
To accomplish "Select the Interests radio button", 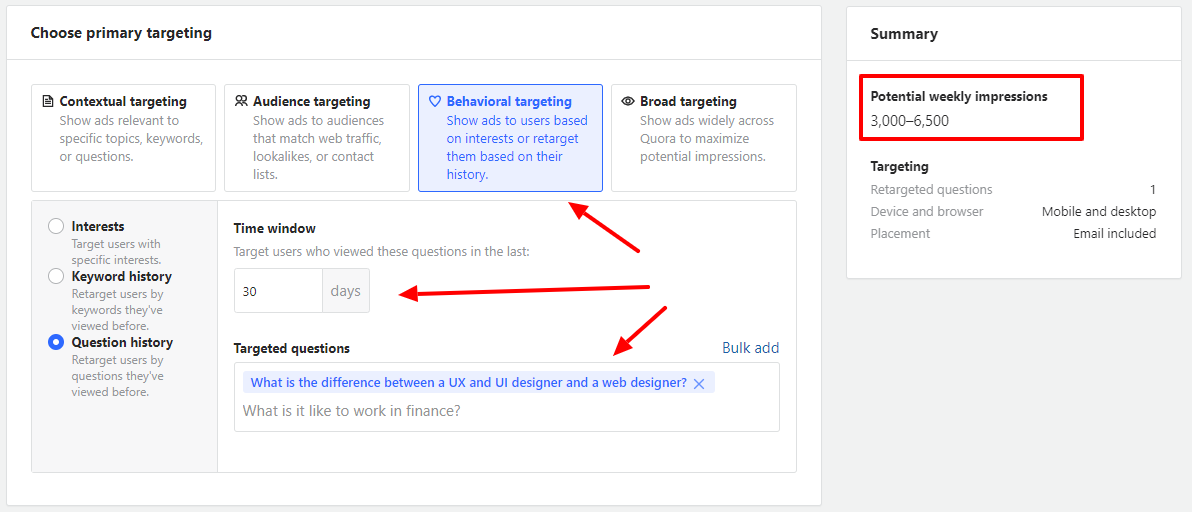I will (56, 227).
